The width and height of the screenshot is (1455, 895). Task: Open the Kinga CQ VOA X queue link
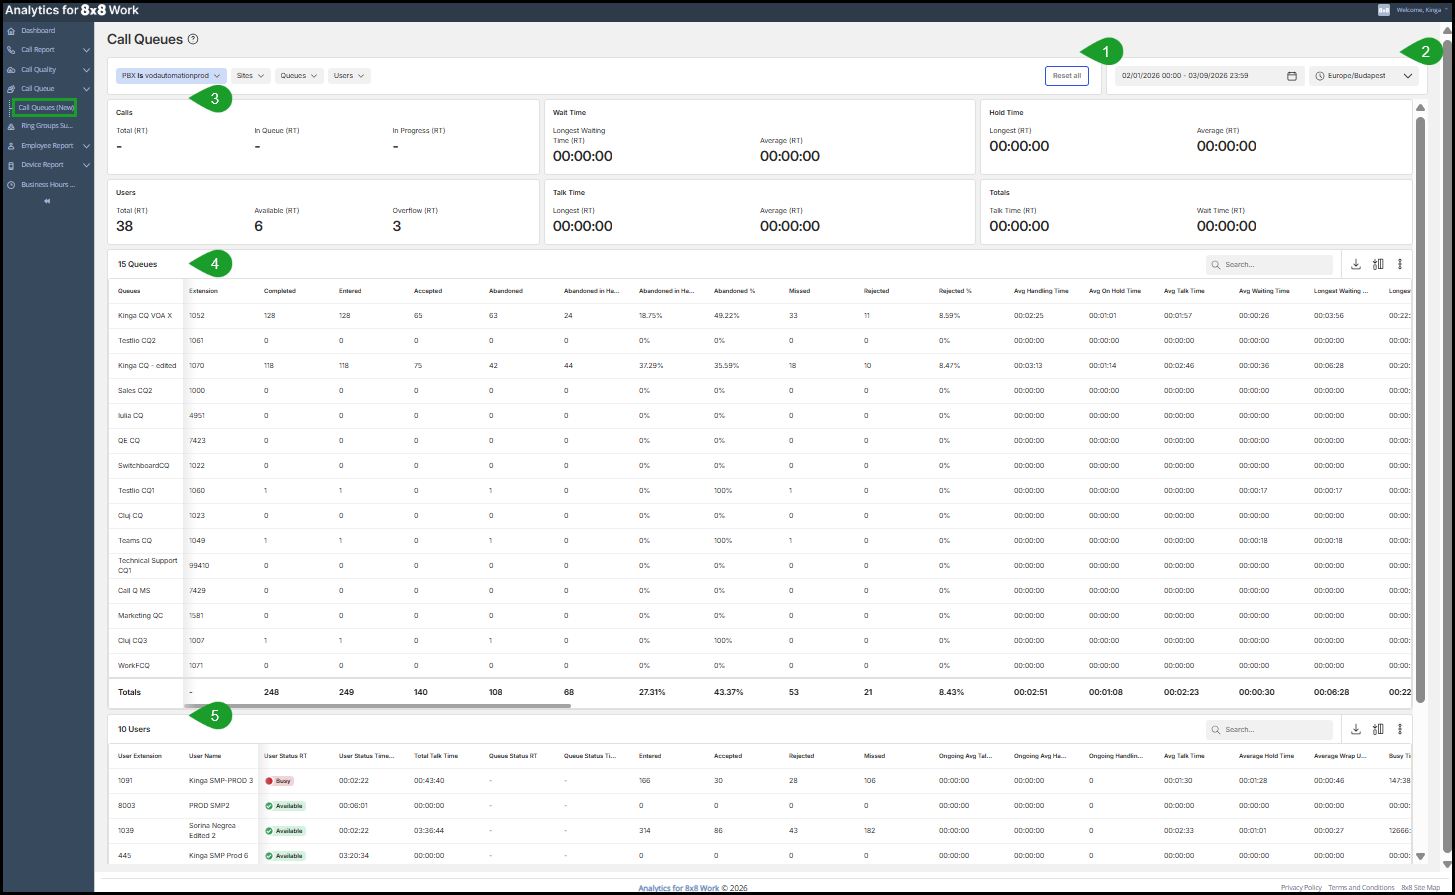(145, 316)
